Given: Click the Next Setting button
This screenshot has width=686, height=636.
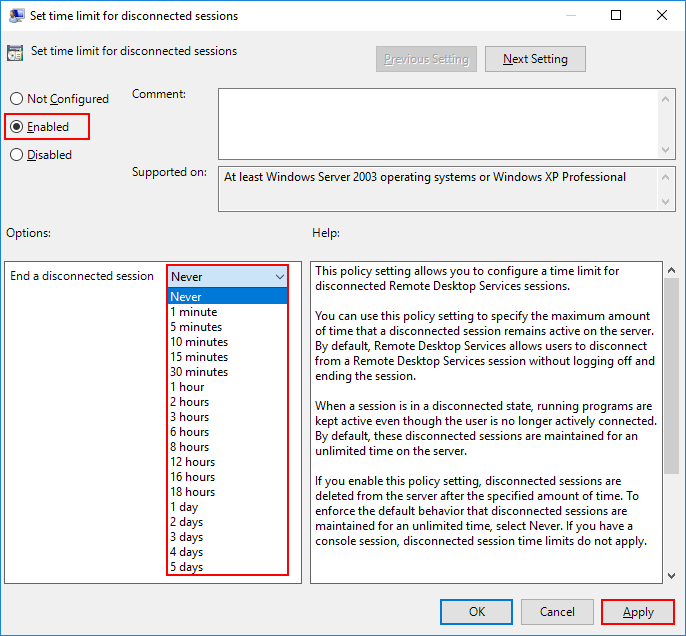Looking at the screenshot, I should 535,59.
